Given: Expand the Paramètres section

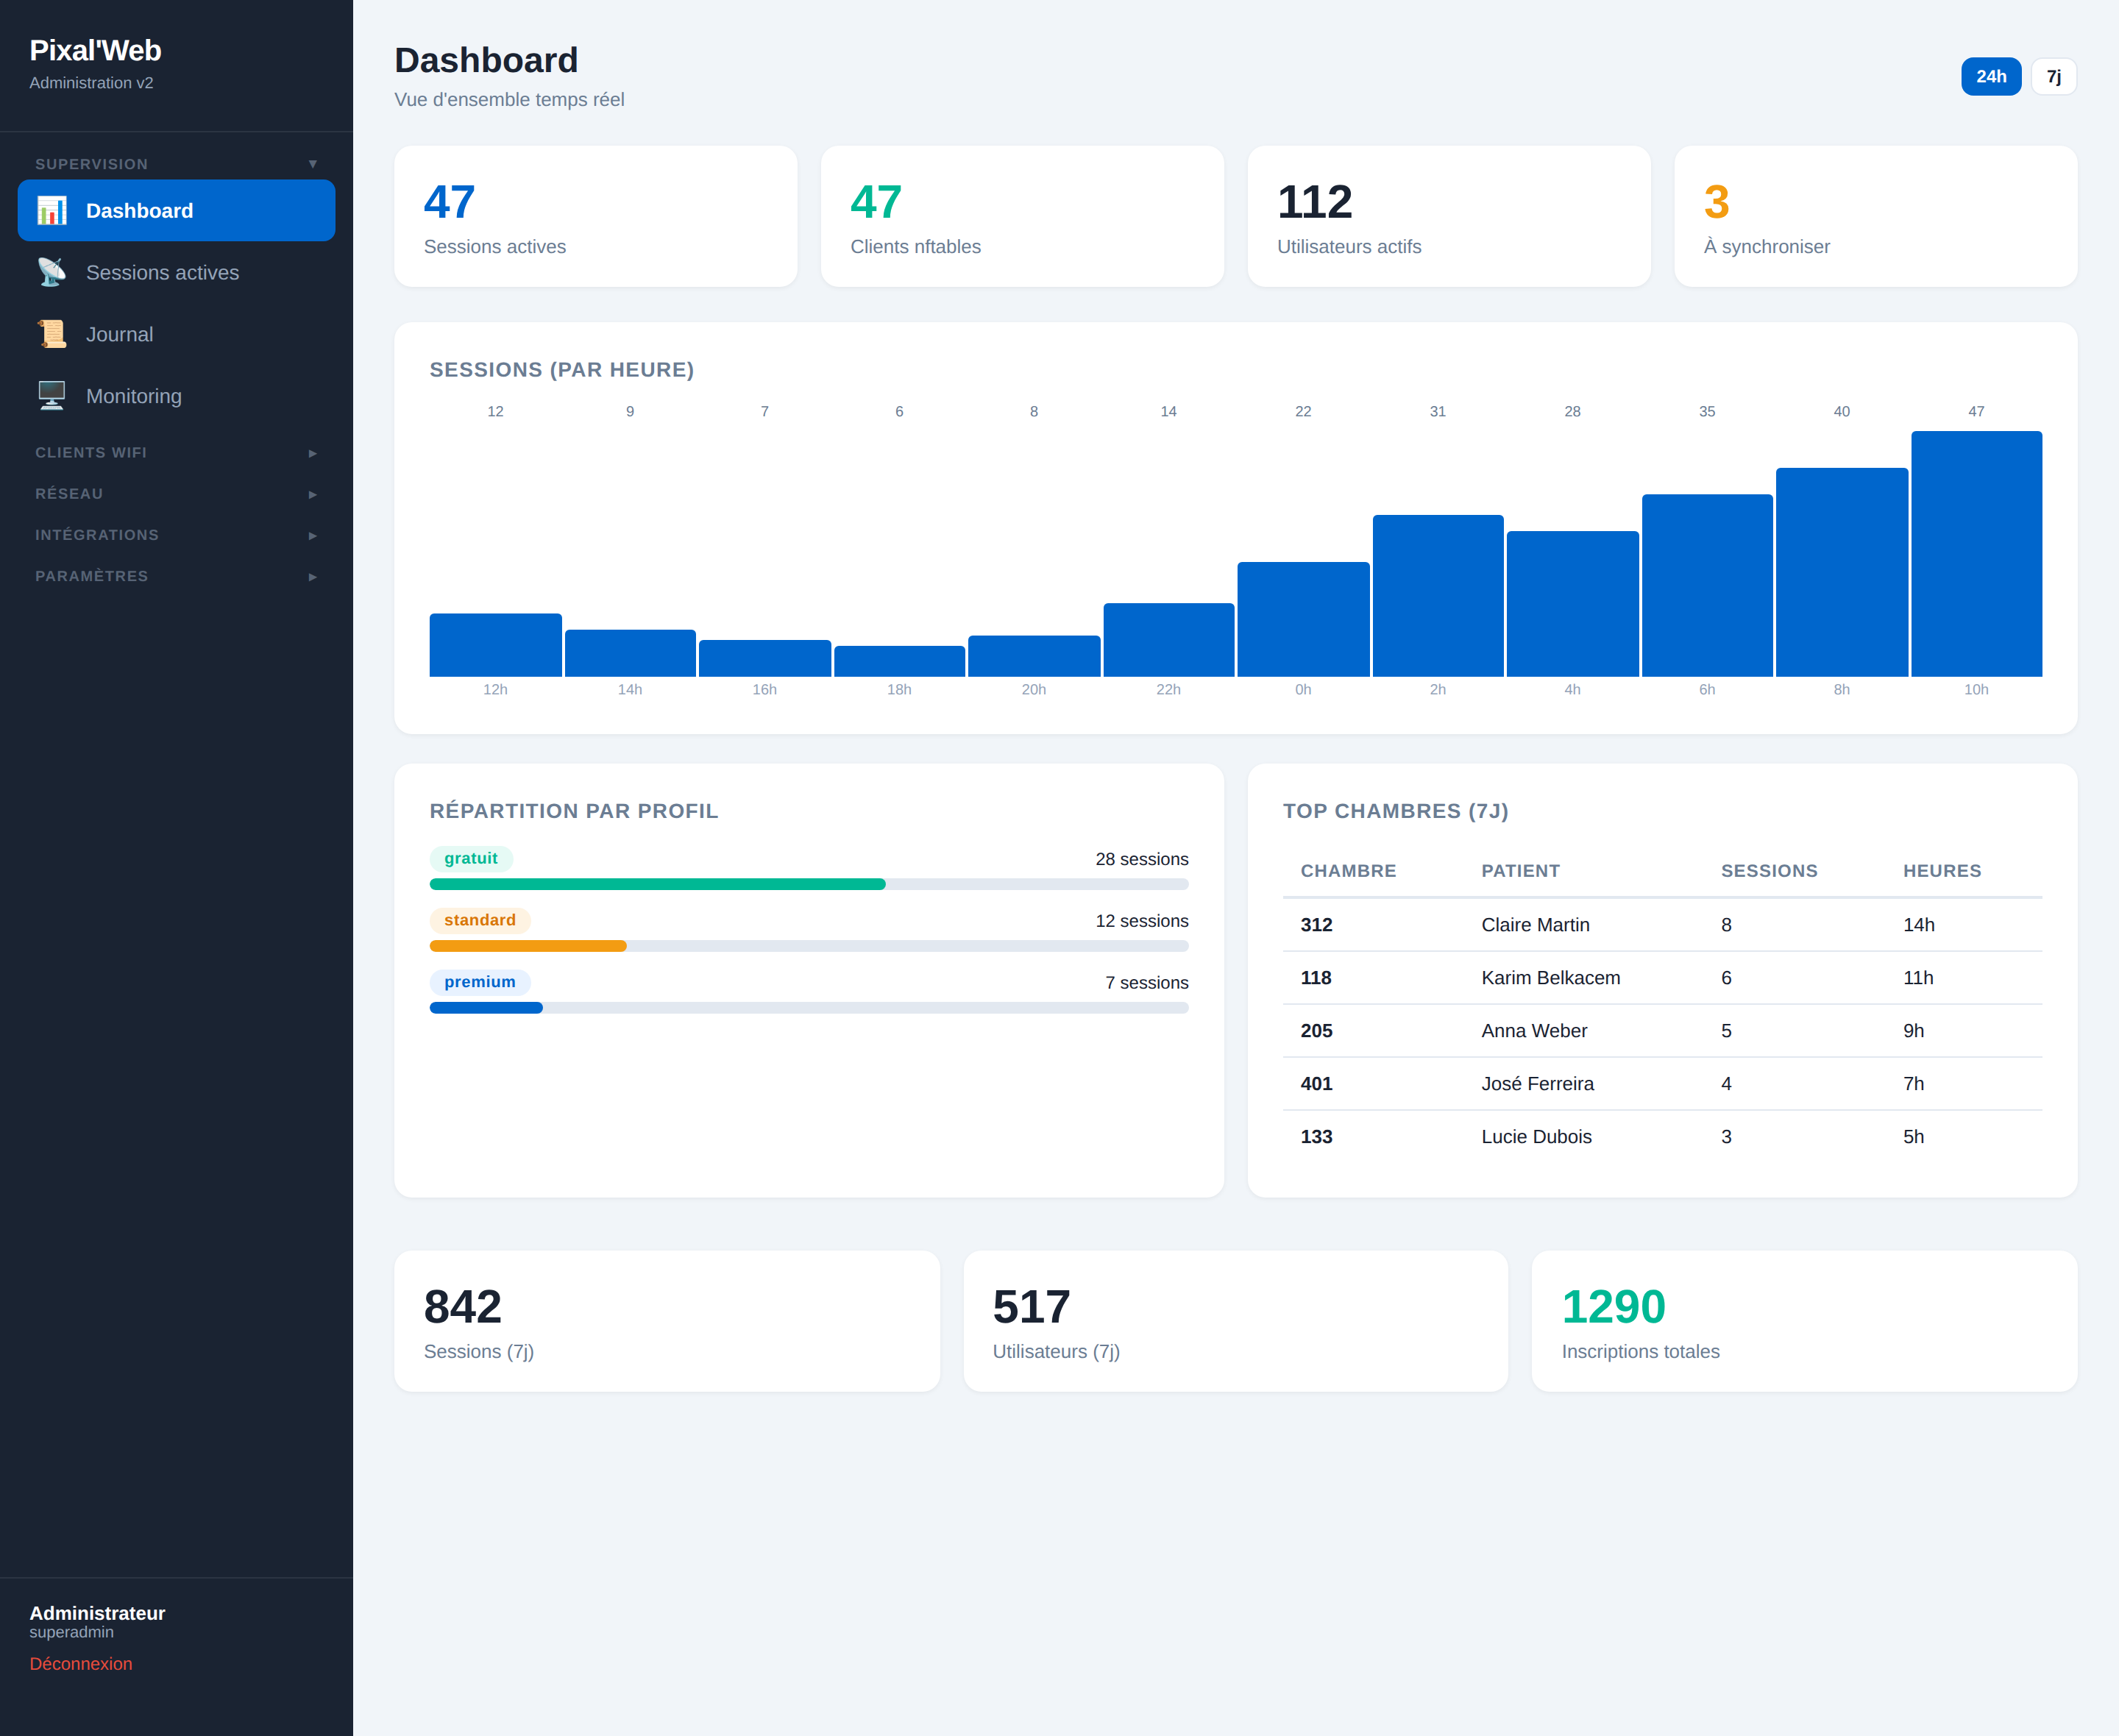Looking at the screenshot, I should coord(176,576).
